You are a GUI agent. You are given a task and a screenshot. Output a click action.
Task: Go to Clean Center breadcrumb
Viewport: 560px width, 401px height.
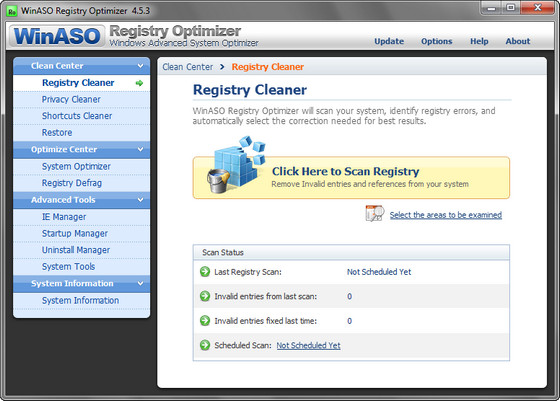pos(188,67)
